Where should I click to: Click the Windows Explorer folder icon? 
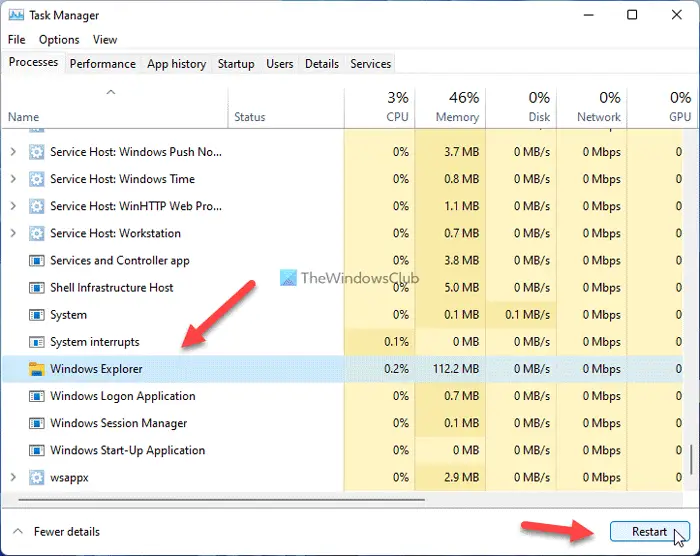37,369
